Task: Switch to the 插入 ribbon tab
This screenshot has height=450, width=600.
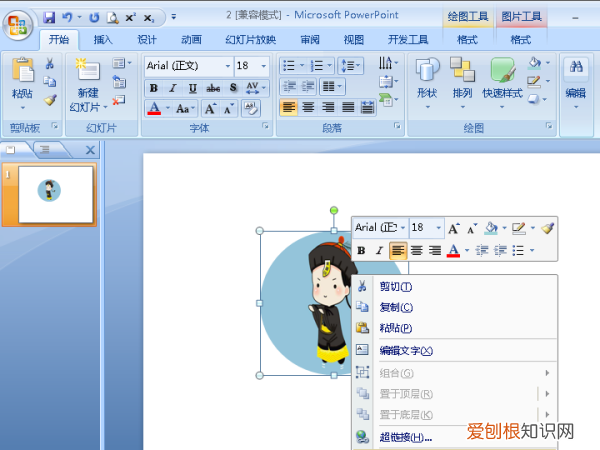Action: point(103,40)
